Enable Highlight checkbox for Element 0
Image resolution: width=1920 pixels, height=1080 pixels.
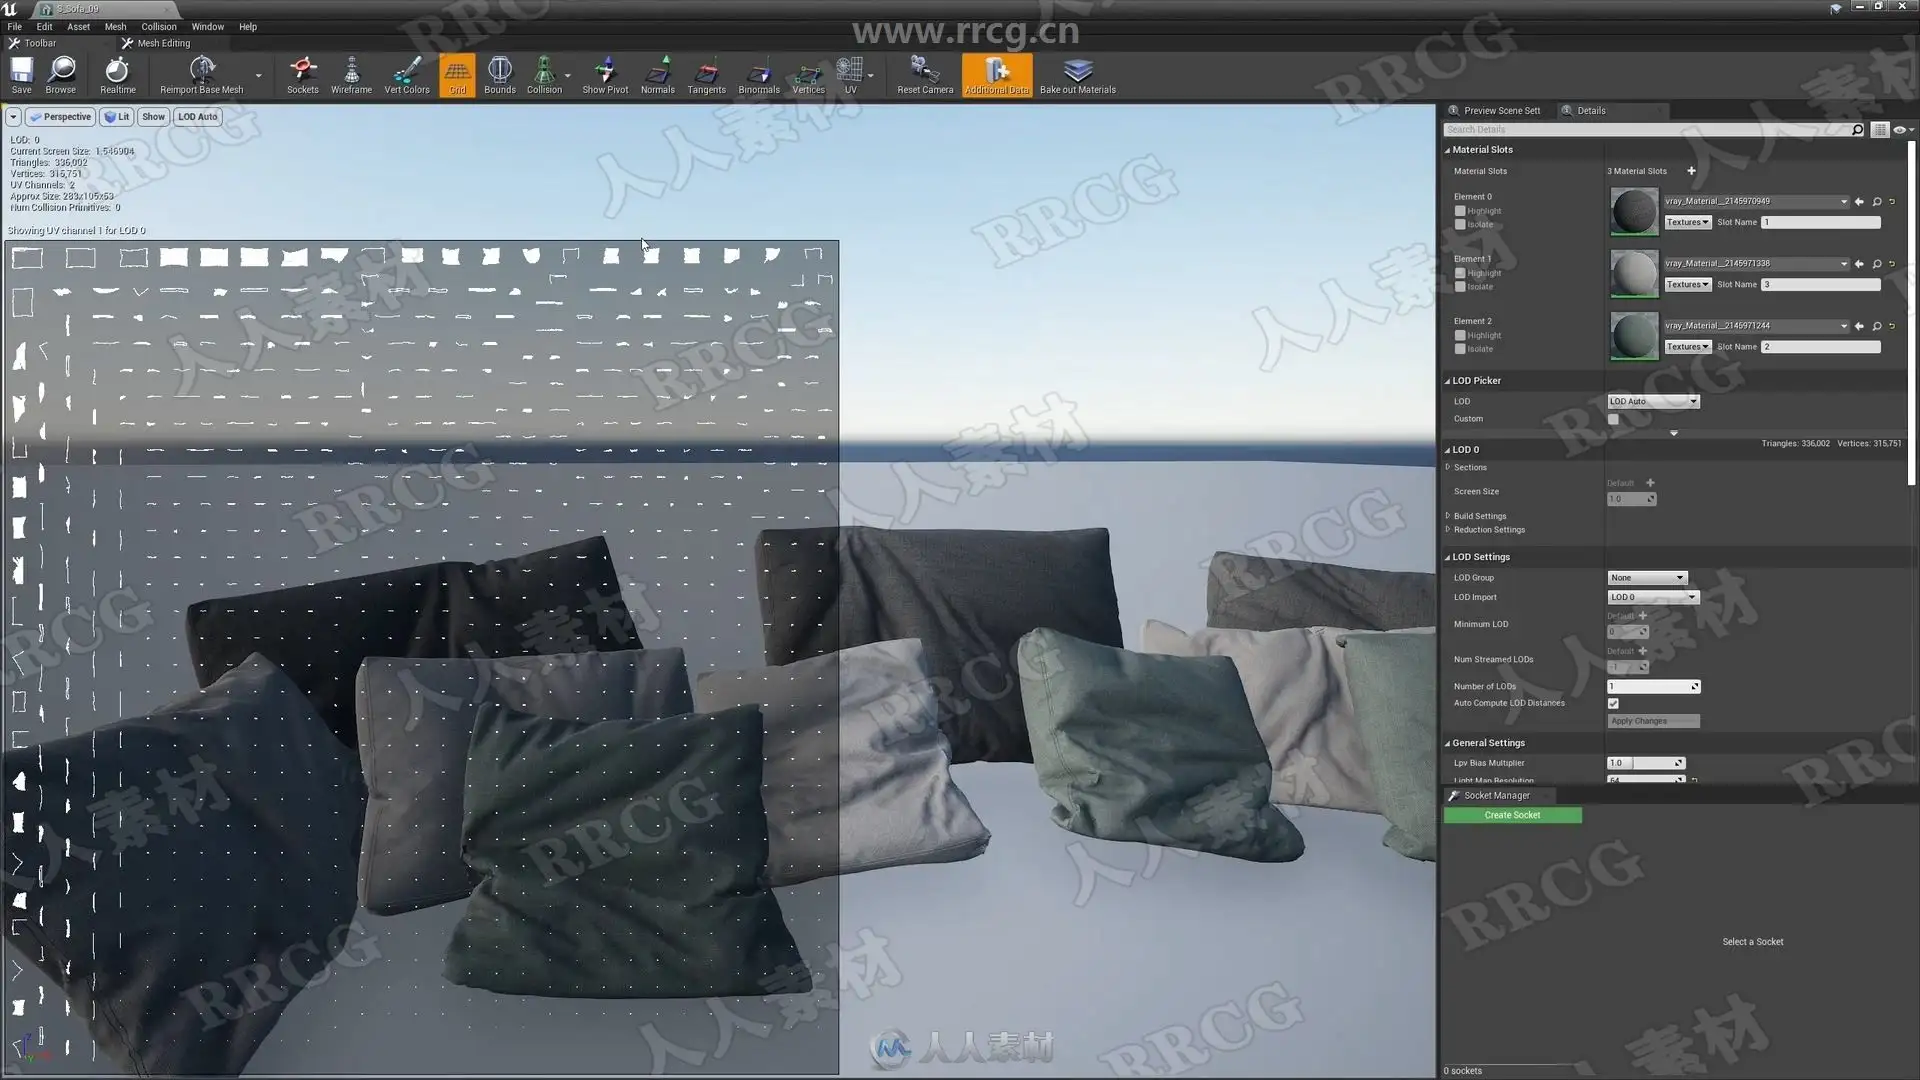point(1460,211)
